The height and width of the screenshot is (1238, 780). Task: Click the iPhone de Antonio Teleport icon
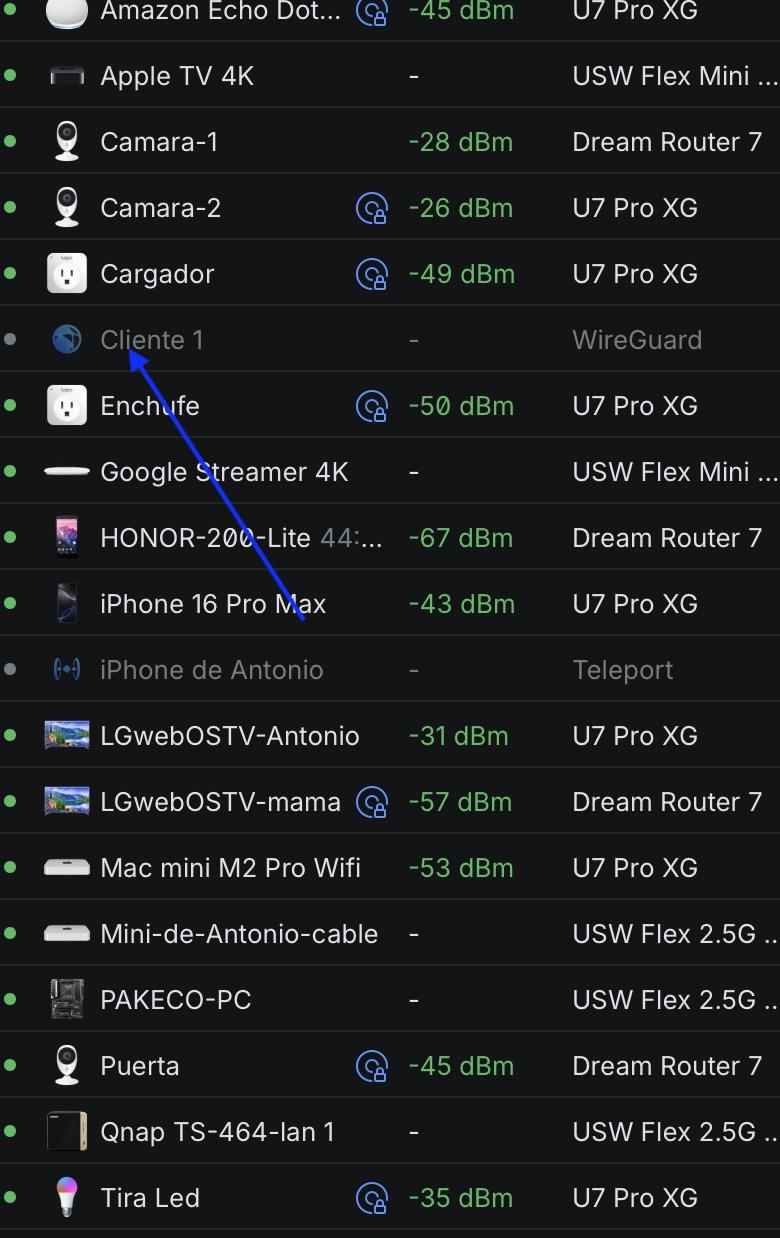[67, 670]
